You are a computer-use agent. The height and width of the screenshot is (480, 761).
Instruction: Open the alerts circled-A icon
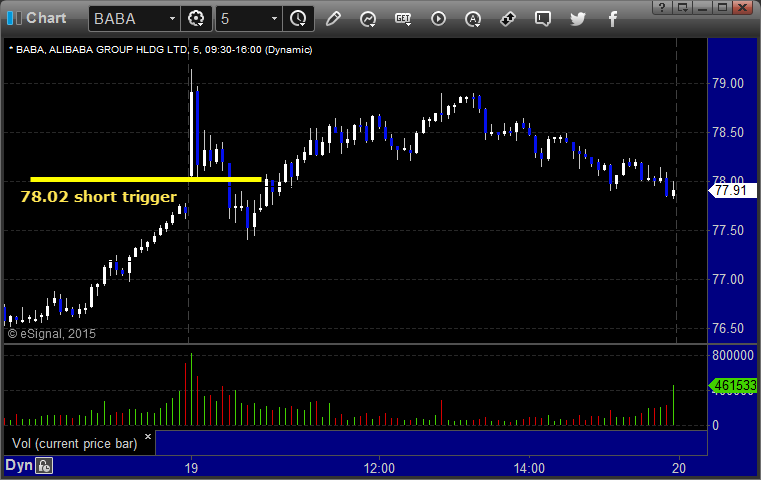[473, 19]
